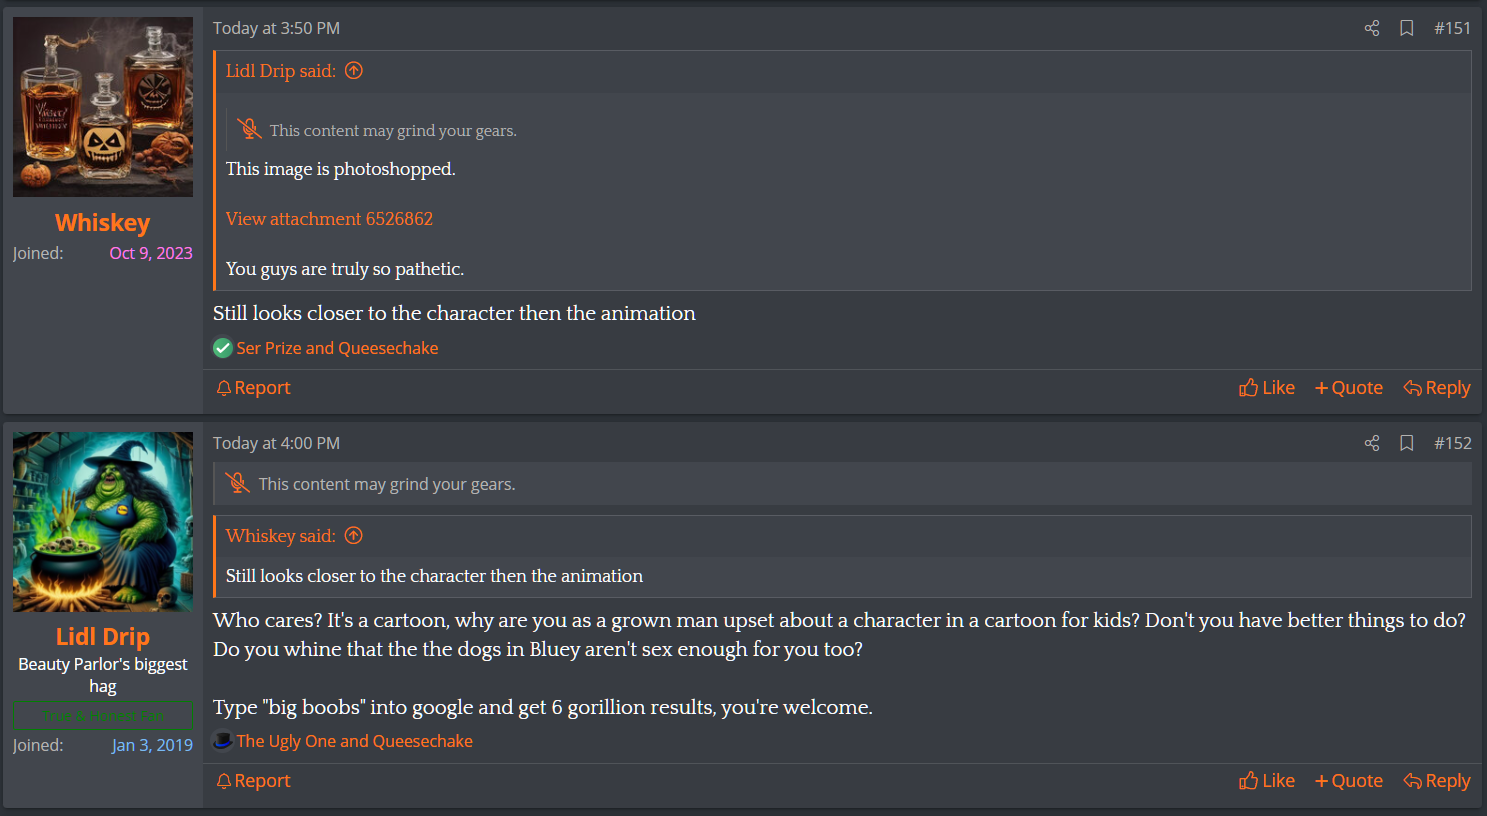Open Whiskey's profile via username
This screenshot has width=1487, height=816.
pos(102,223)
